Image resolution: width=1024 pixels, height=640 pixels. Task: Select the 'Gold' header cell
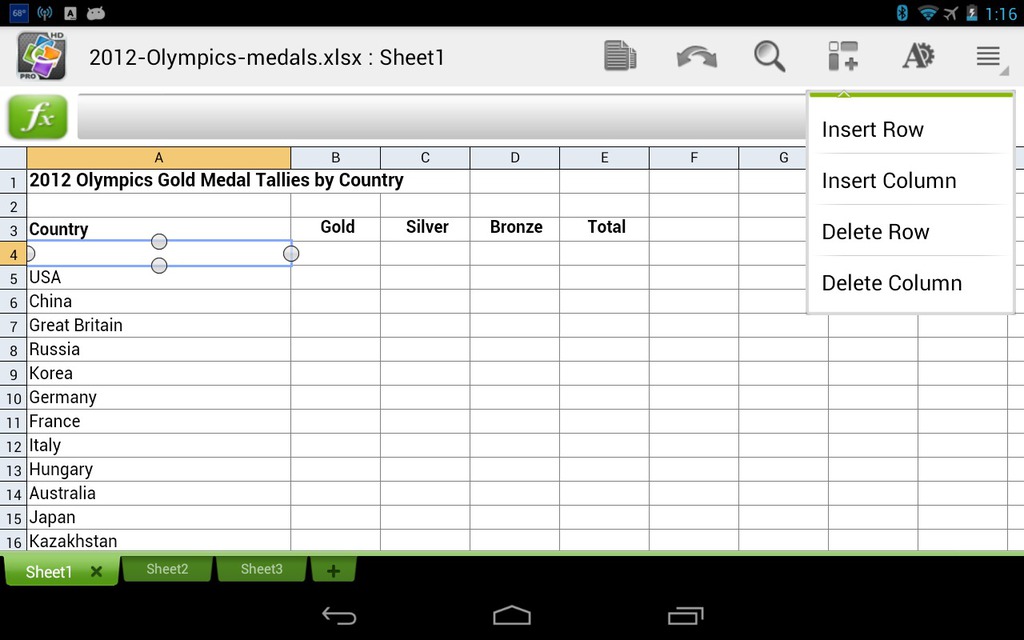336,229
